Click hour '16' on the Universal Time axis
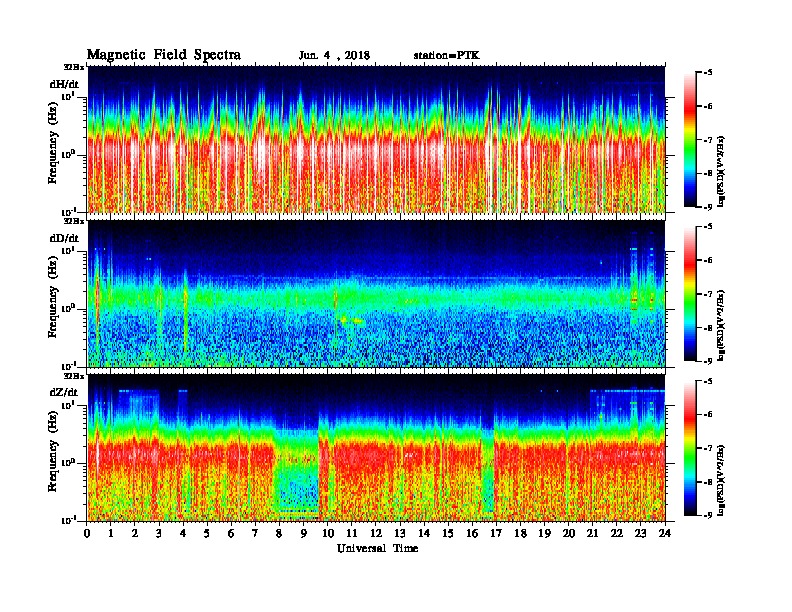 click(x=472, y=534)
